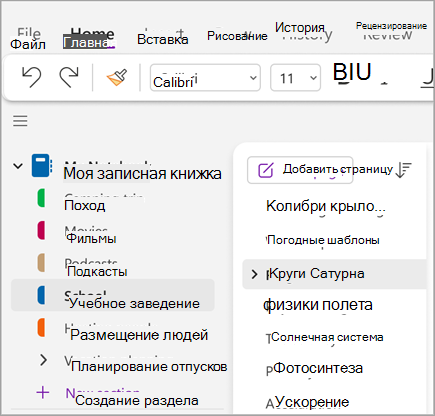435x416 pixels.
Task: Open the font size 11 dropdown
Action: (x=295, y=78)
